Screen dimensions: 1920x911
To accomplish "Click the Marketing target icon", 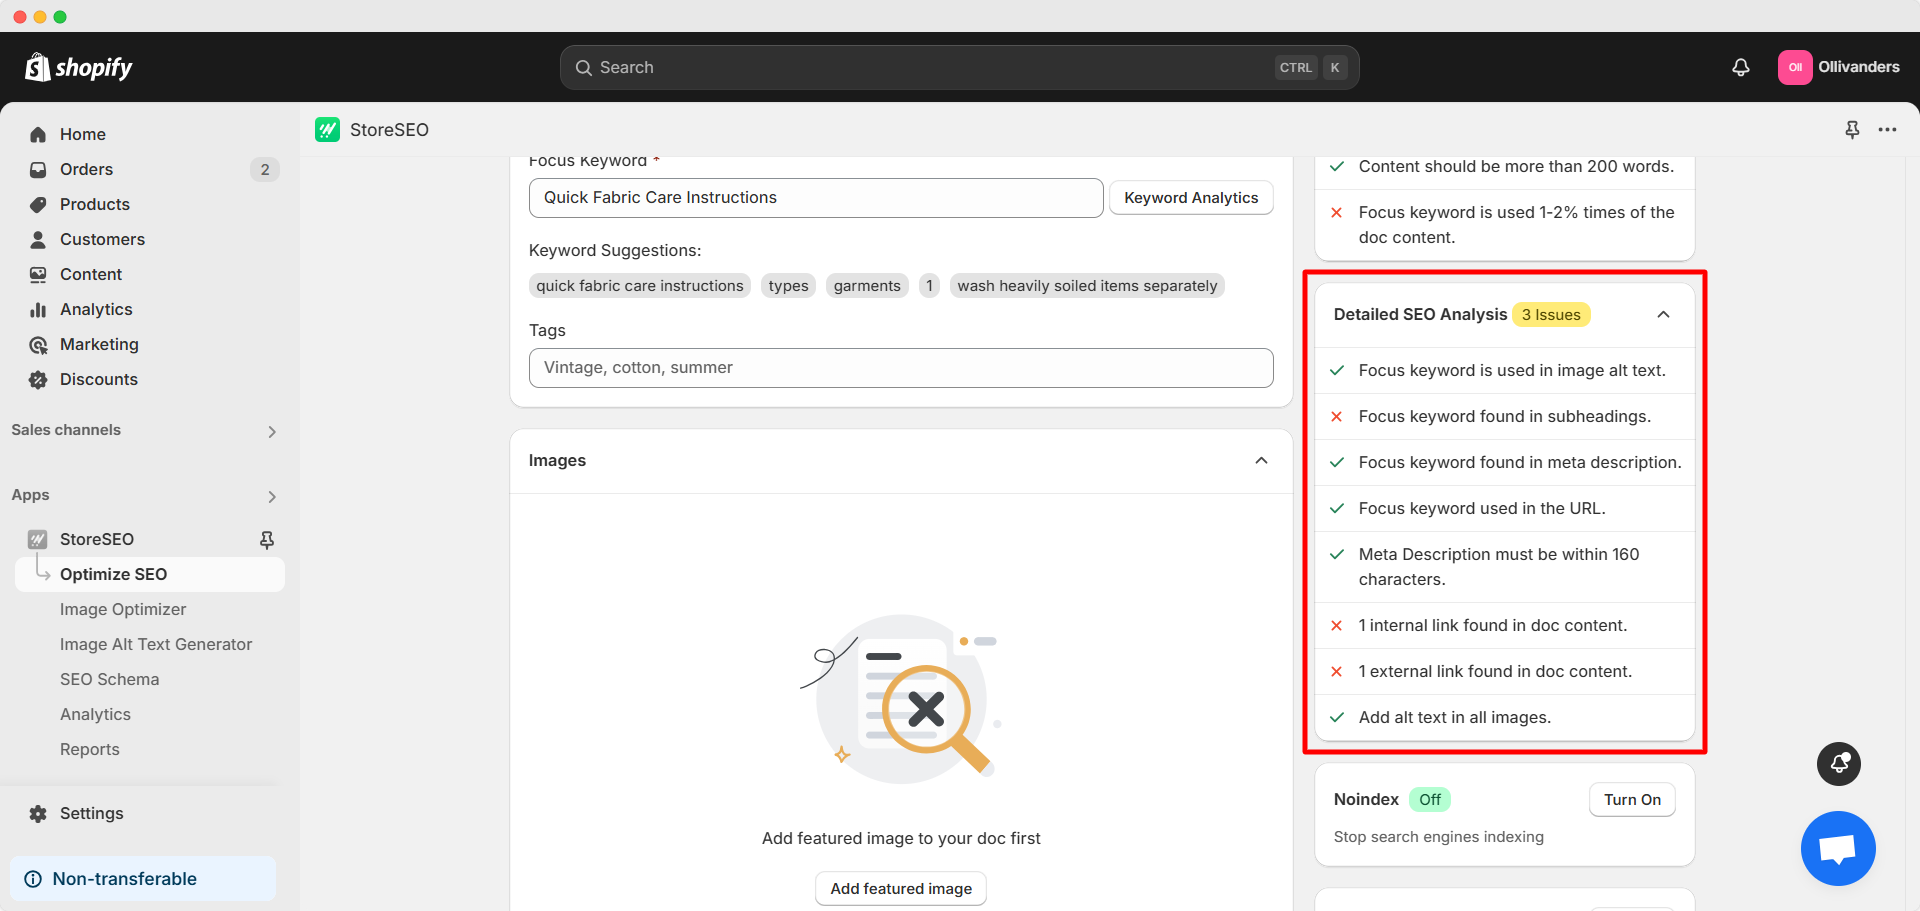I will point(38,344).
